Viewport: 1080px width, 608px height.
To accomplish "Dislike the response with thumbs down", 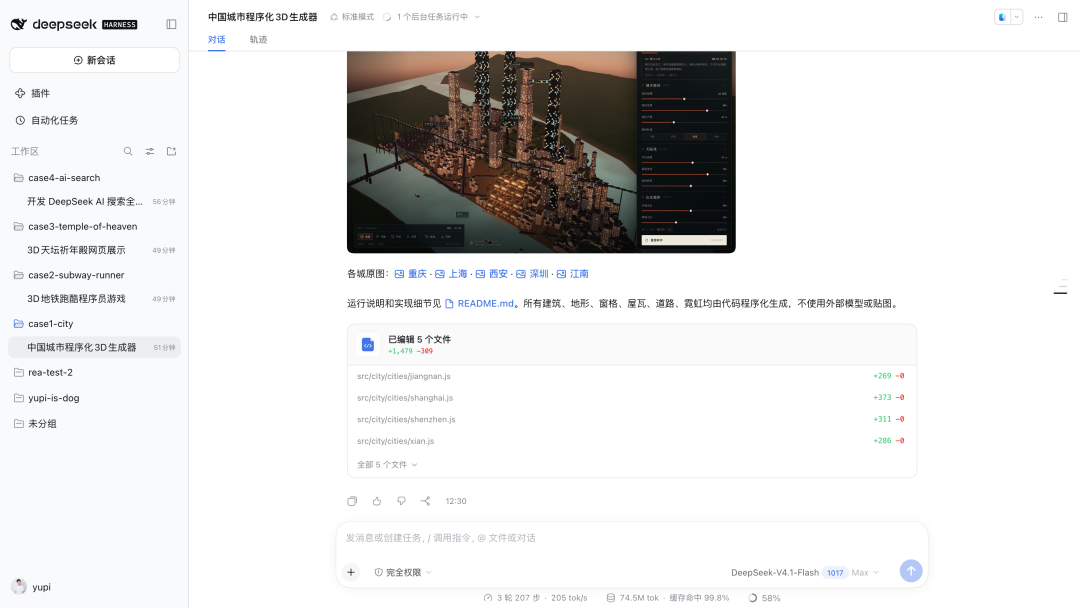I will point(401,501).
